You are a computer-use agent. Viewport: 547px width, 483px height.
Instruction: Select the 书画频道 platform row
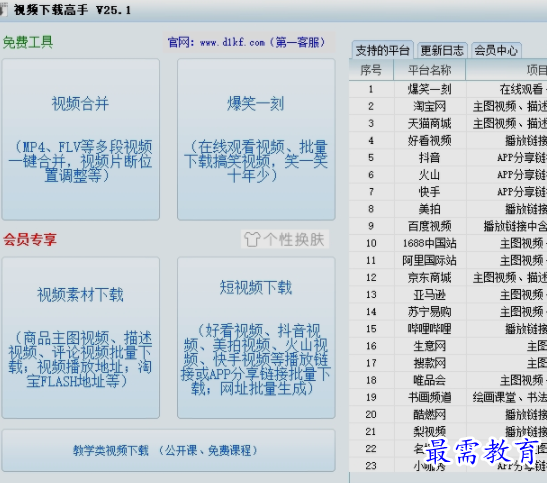[x=429, y=397]
